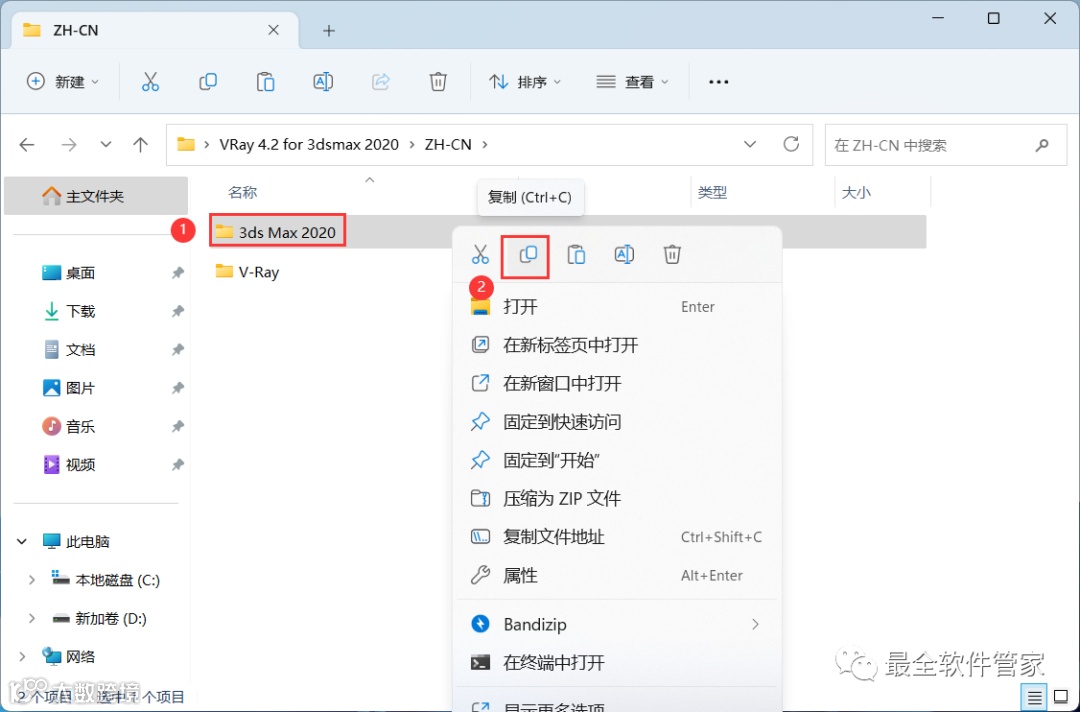Click the Cut scissors icon in the context menu
This screenshot has width=1080, height=712.
tap(480, 255)
